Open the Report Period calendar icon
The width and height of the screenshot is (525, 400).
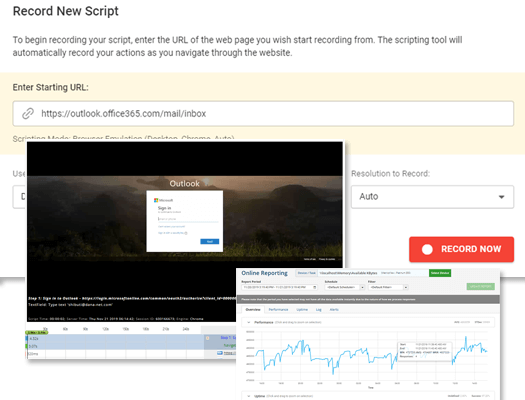pyautogui.click(x=315, y=287)
